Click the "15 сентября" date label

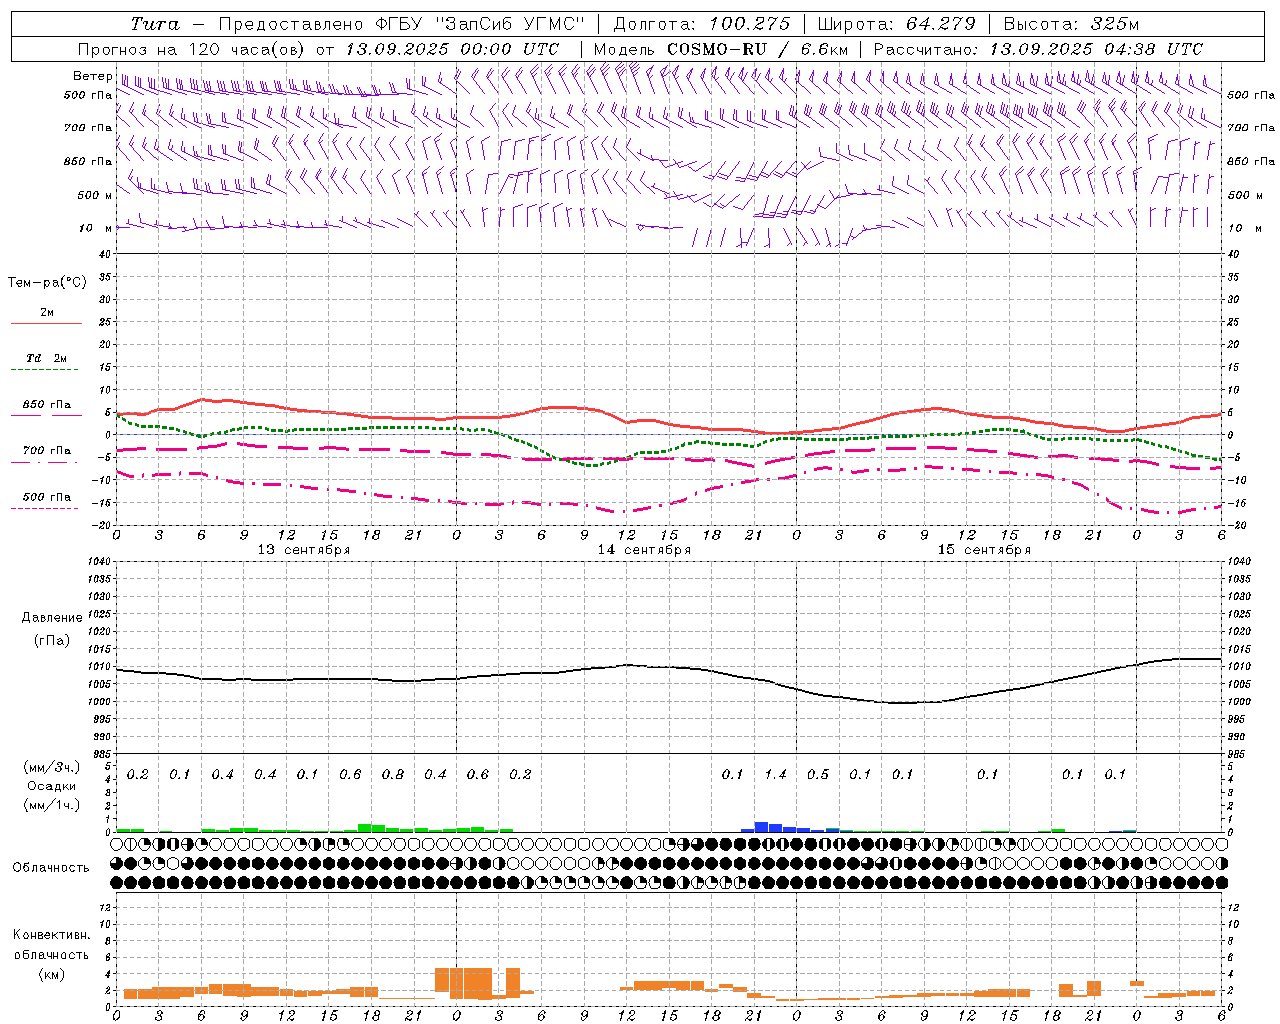(984, 550)
